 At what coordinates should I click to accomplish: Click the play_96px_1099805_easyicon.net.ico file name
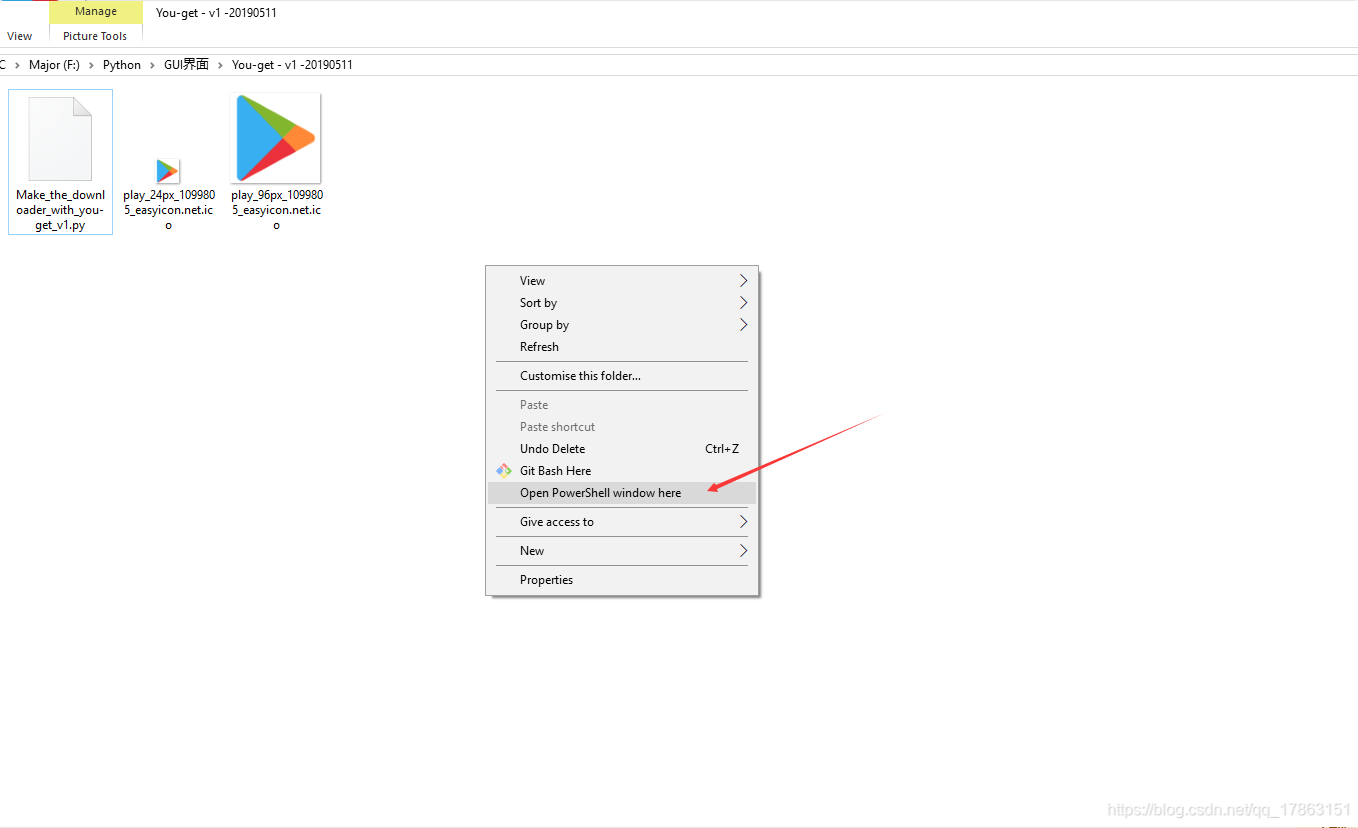pos(277,210)
